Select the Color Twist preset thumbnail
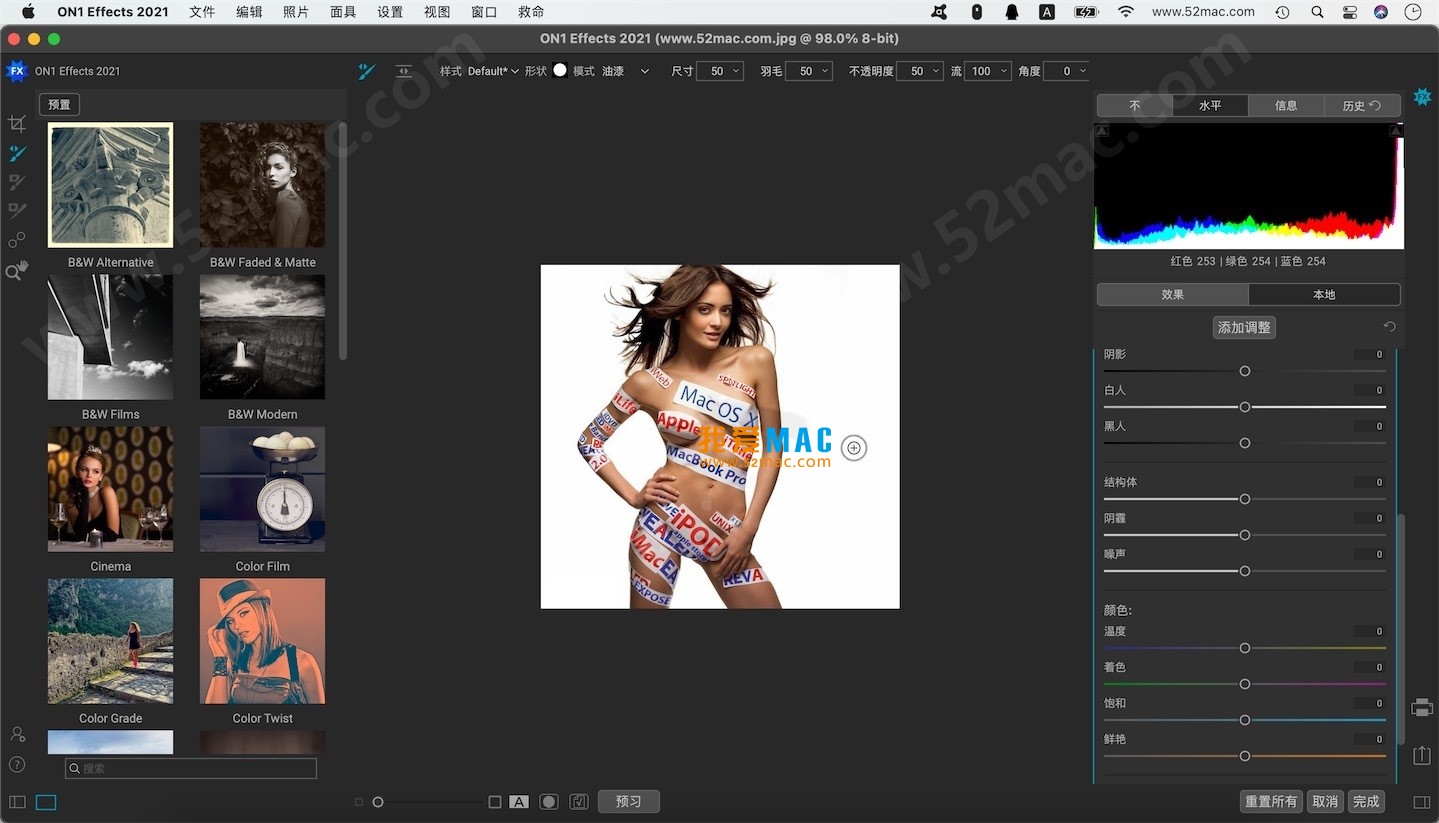Viewport: 1439px width, 823px height. pyautogui.click(x=262, y=641)
